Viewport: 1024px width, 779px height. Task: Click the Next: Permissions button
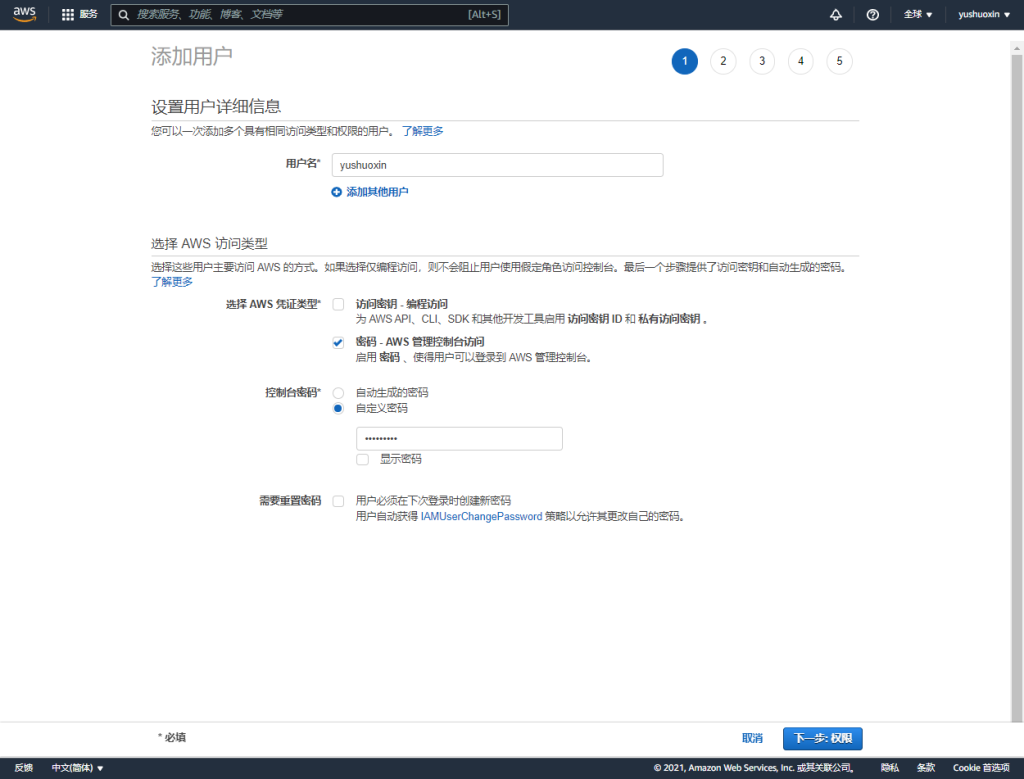(x=822, y=738)
